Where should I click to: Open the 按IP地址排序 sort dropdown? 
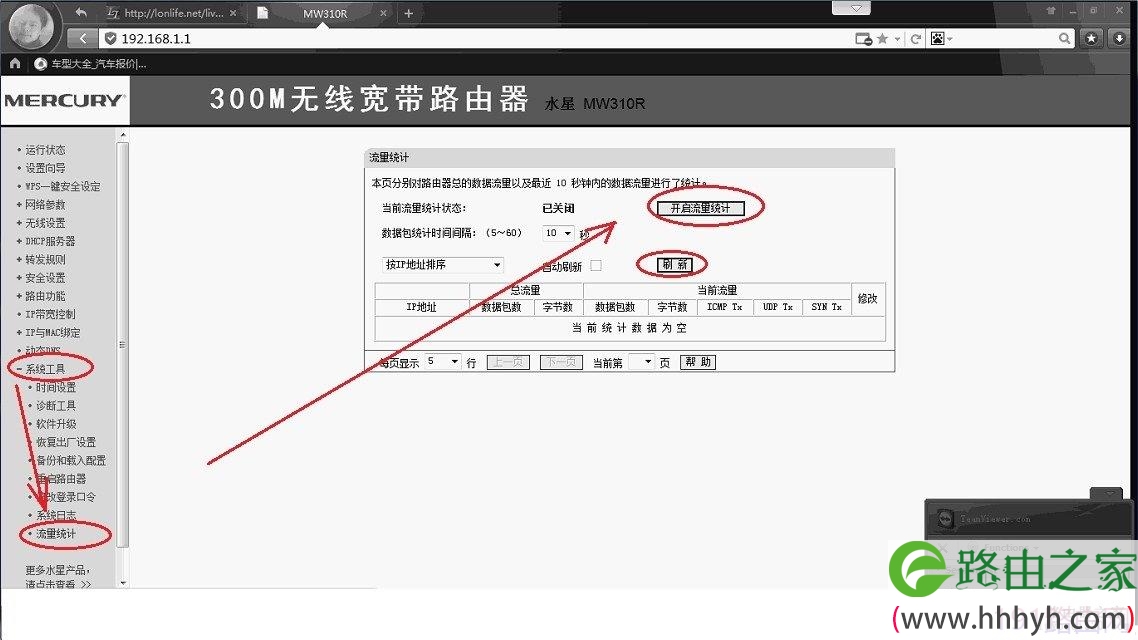tap(442, 265)
